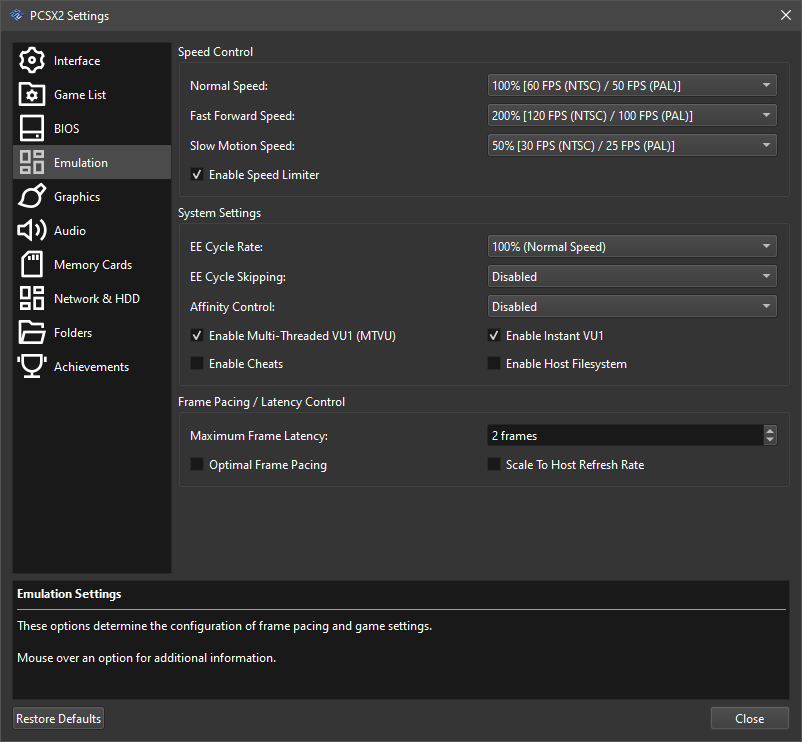Viewport: 802px width, 742px height.
Task: Click the Achievements trophy icon
Action: coord(32,366)
